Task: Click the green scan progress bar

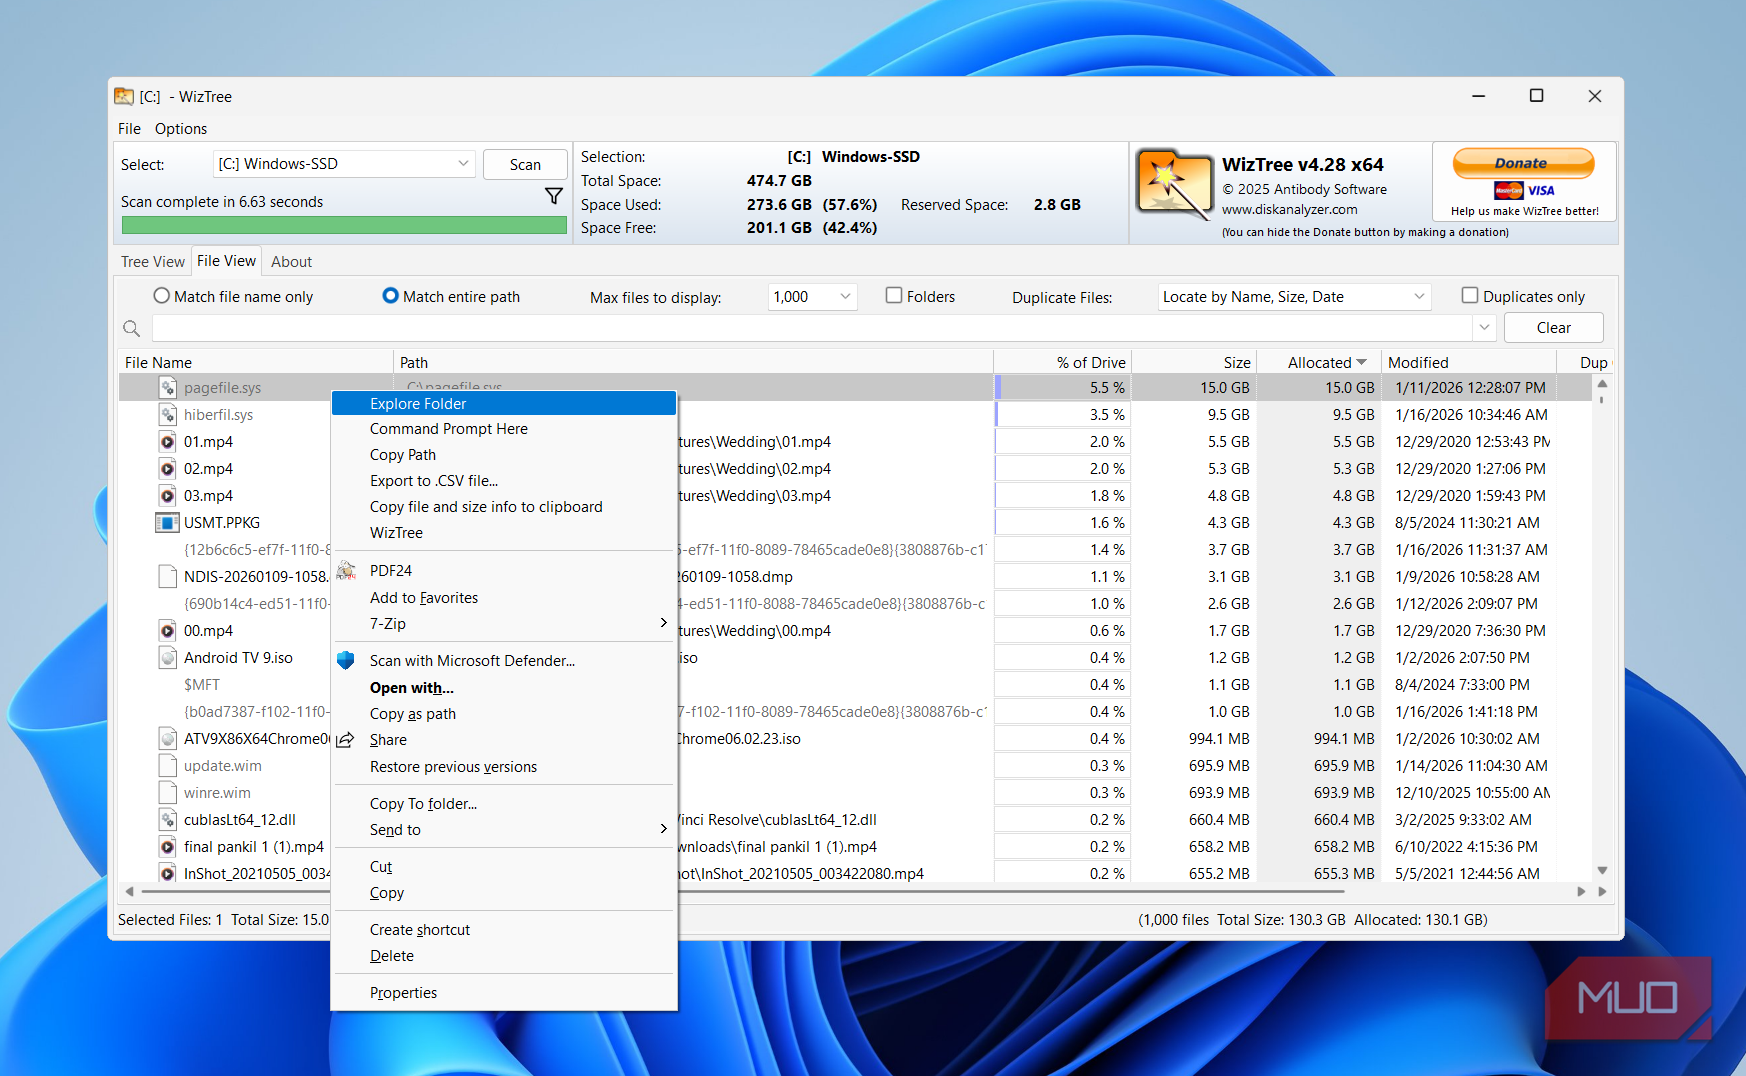Action: (x=344, y=225)
